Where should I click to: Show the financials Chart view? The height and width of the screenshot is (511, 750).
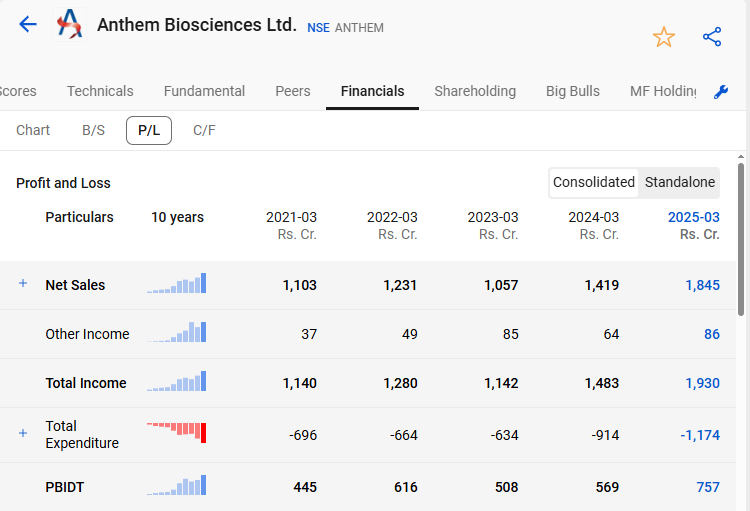pyautogui.click(x=33, y=130)
